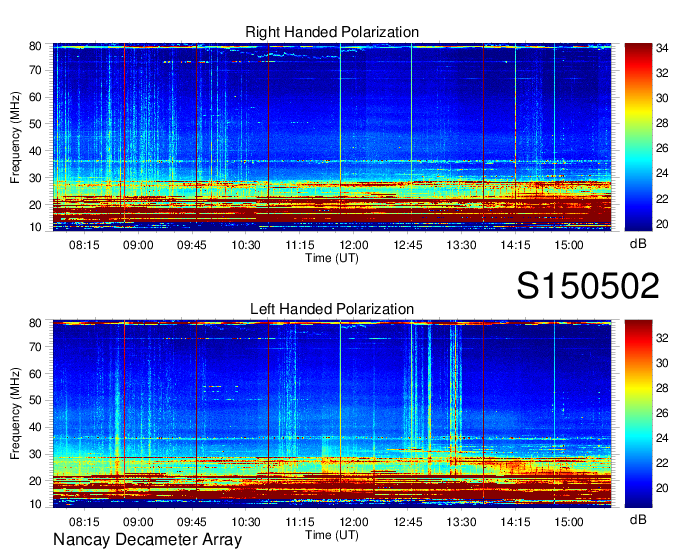Click the 'Nancay Decameter Array' caption
This screenshot has width=680, height=552.
[x=147, y=540]
